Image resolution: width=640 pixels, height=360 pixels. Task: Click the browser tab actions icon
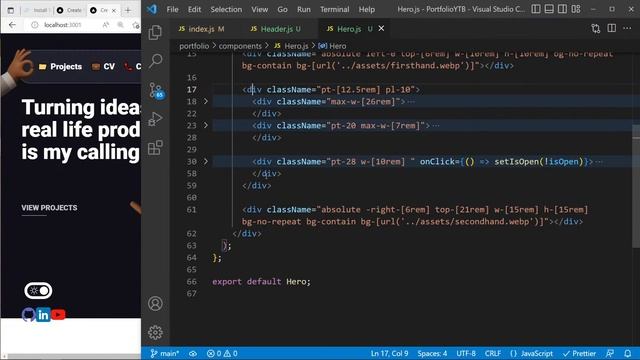point(11,10)
